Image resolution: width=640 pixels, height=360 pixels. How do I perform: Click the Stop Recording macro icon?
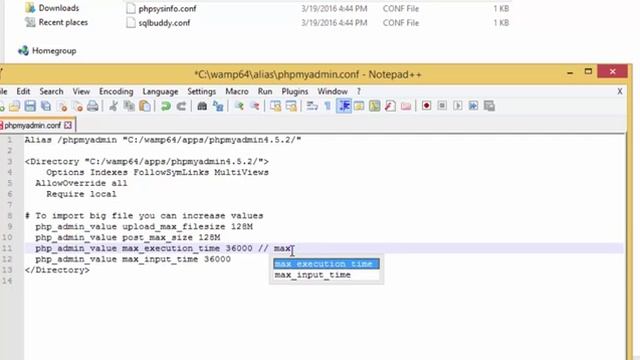tap(442, 106)
